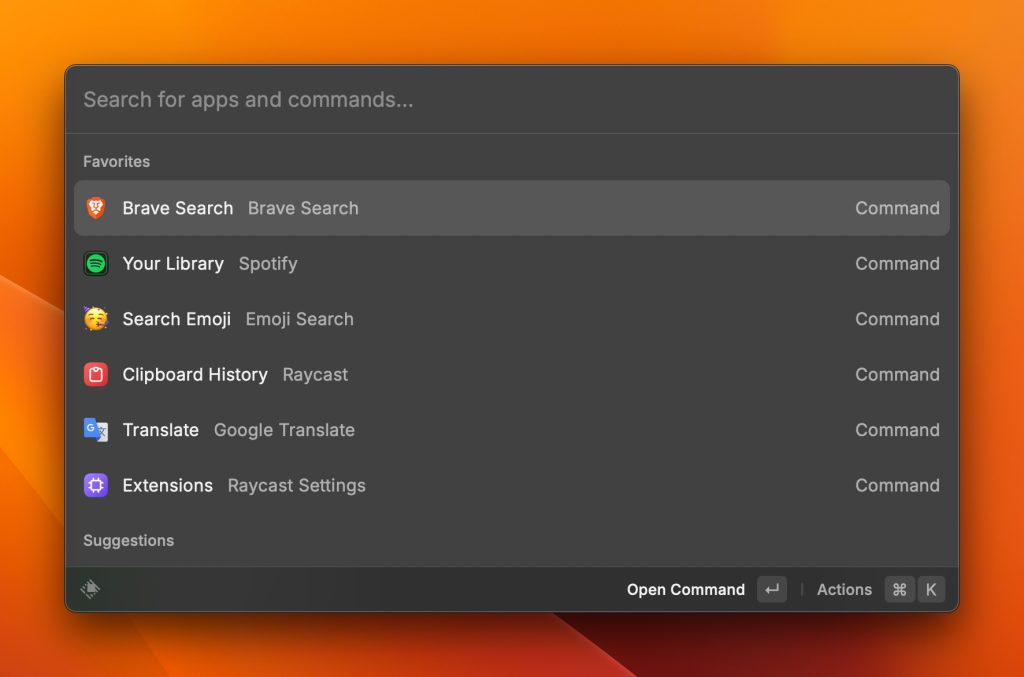Click the Favorites section header
This screenshot has width=1024, height=677.
coord(117,162)
